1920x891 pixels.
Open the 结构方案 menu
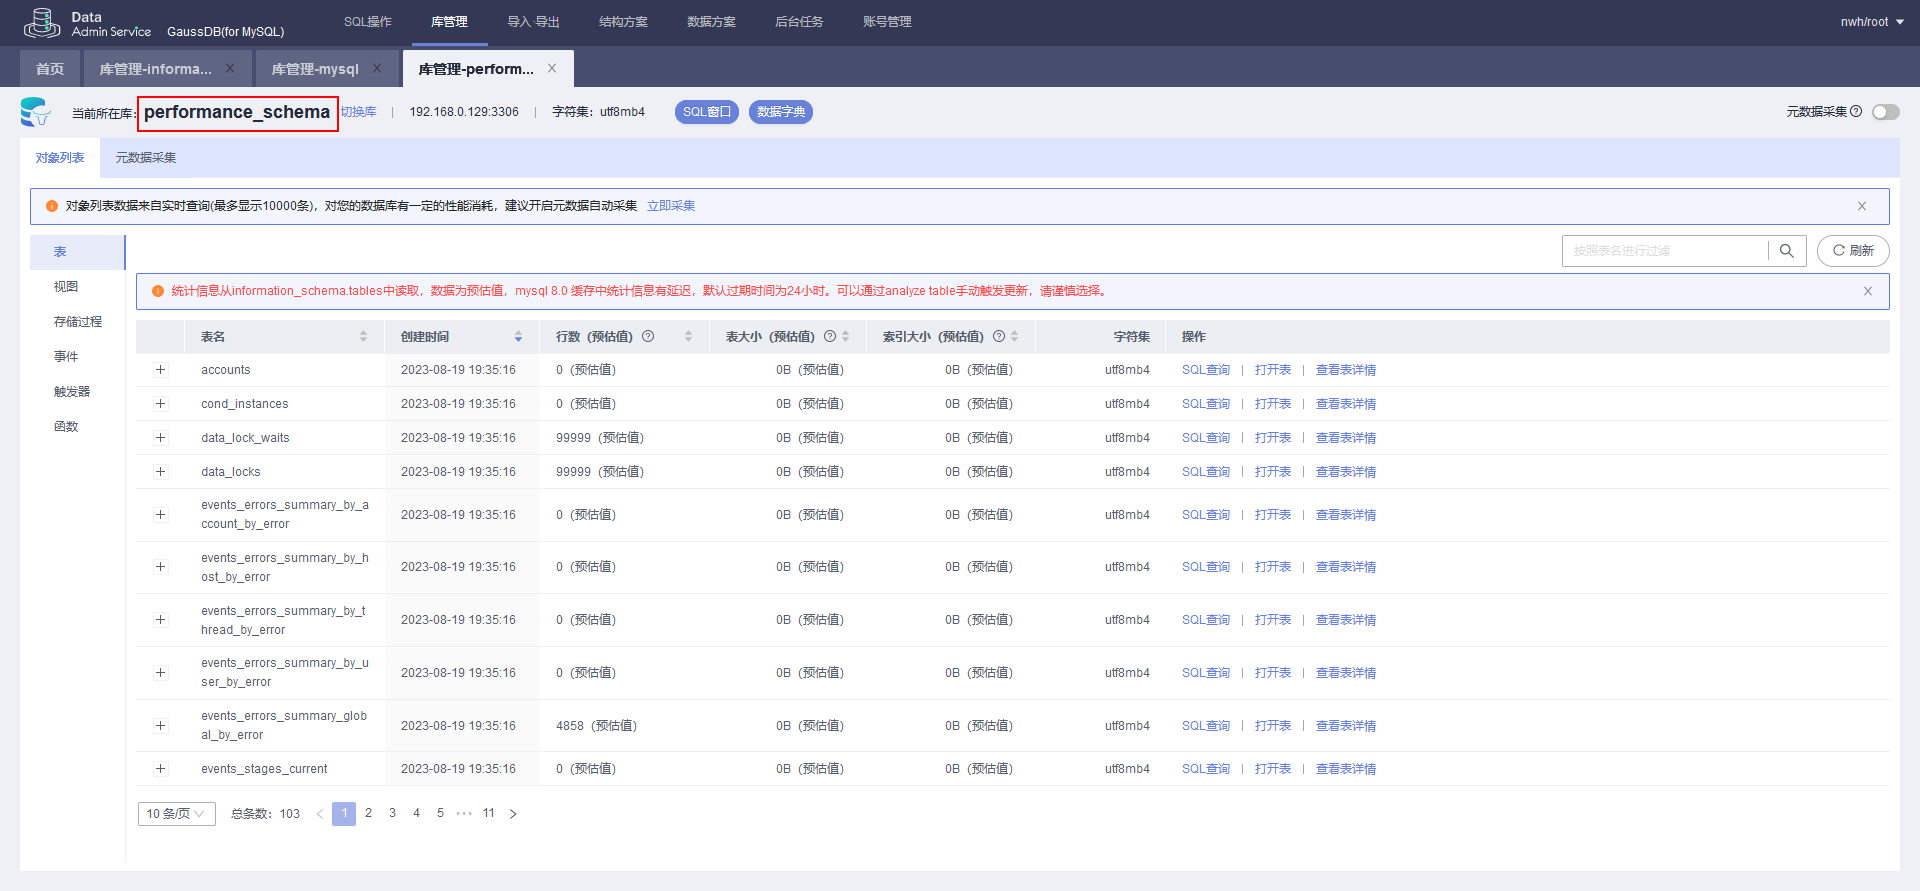click(623, 22)
